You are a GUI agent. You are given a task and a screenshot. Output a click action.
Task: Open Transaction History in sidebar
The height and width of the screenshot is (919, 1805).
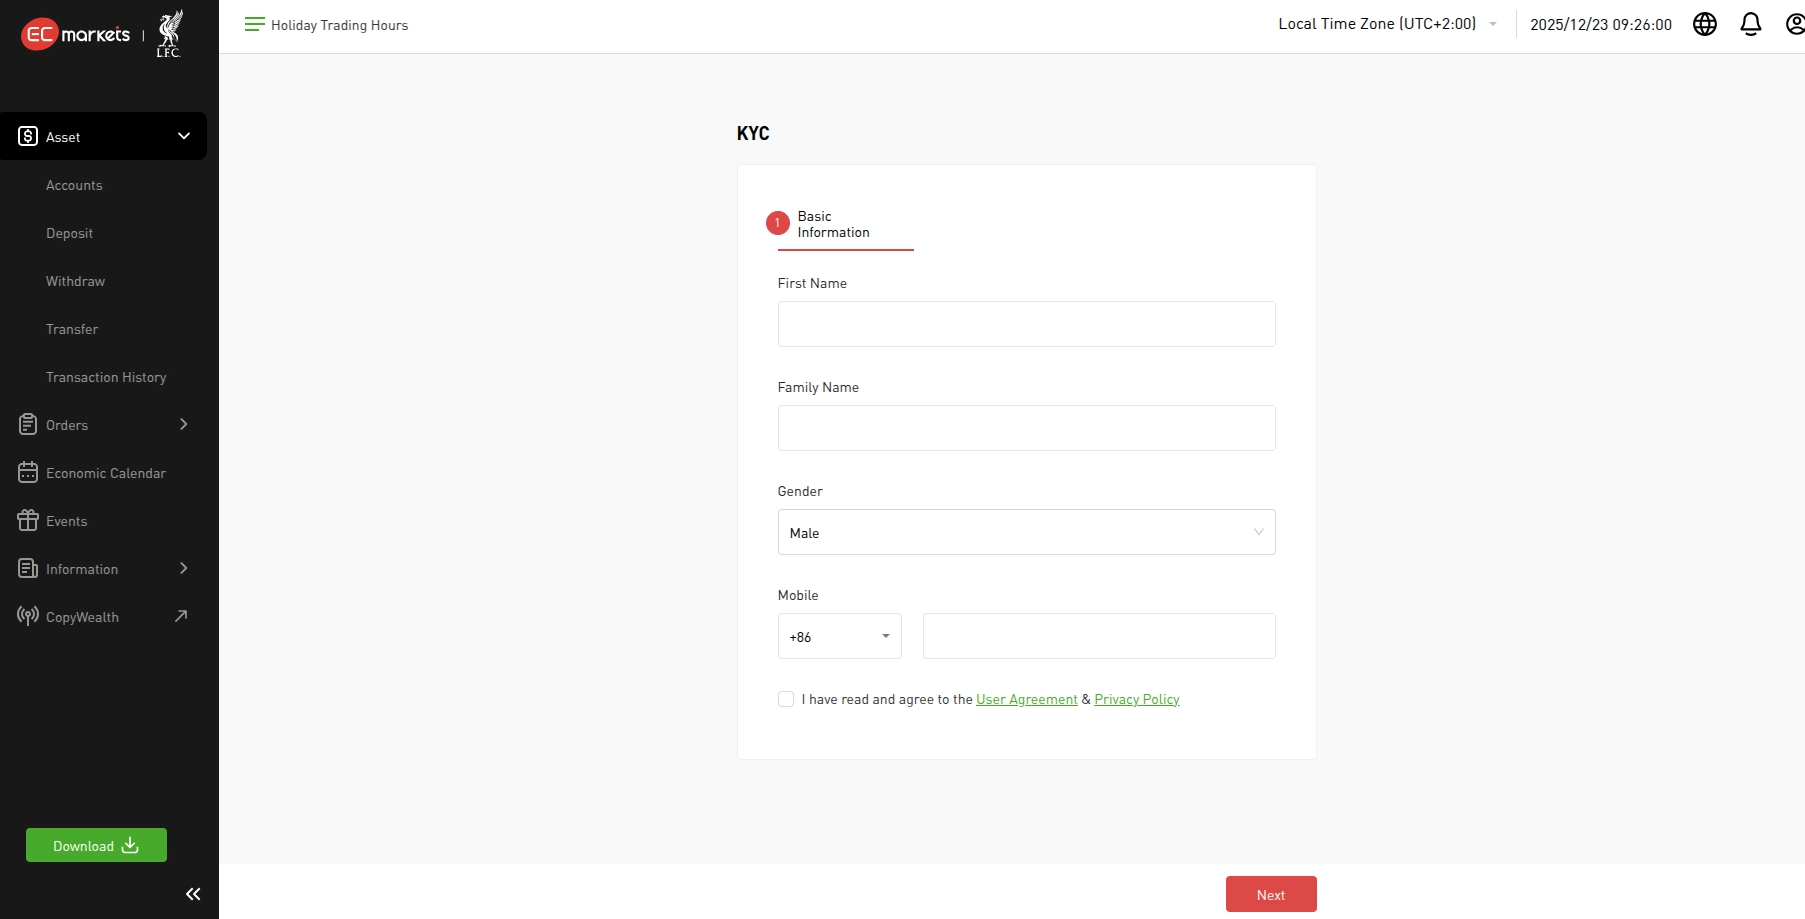point(106,377)
